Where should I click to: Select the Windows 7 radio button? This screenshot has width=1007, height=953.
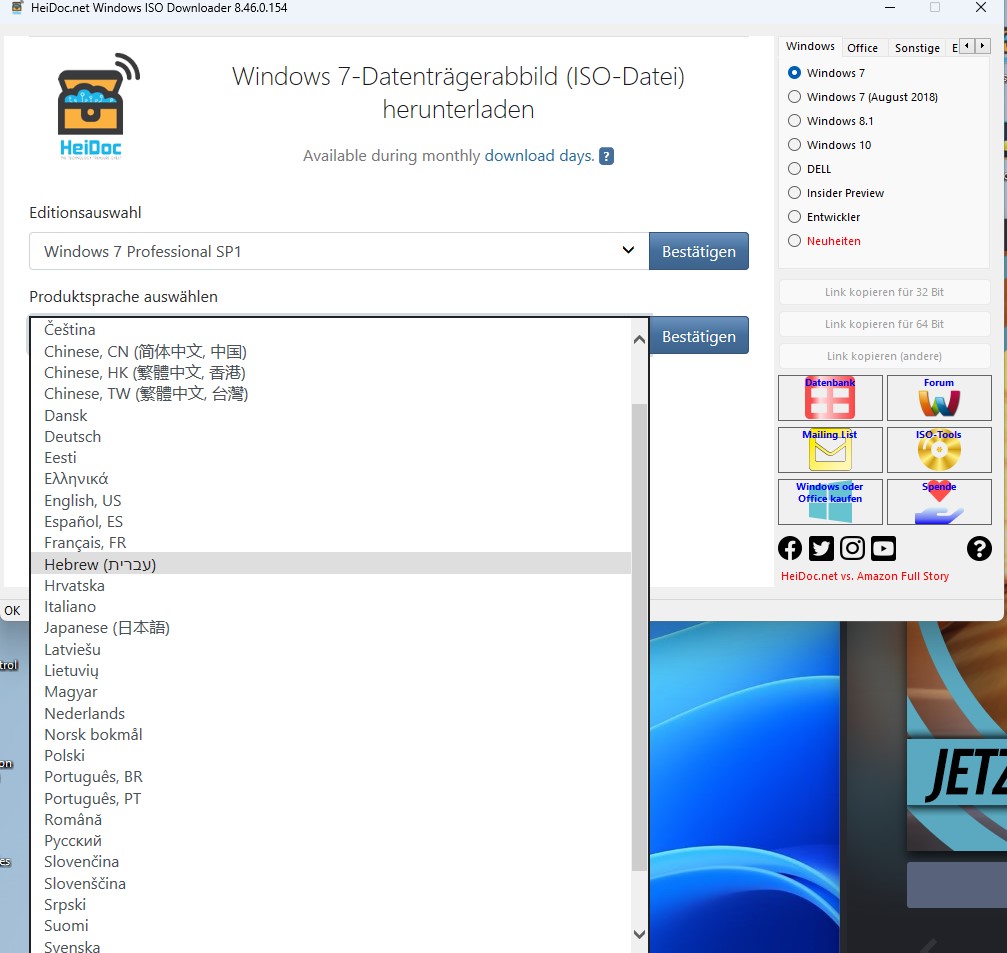coord(794,73)
